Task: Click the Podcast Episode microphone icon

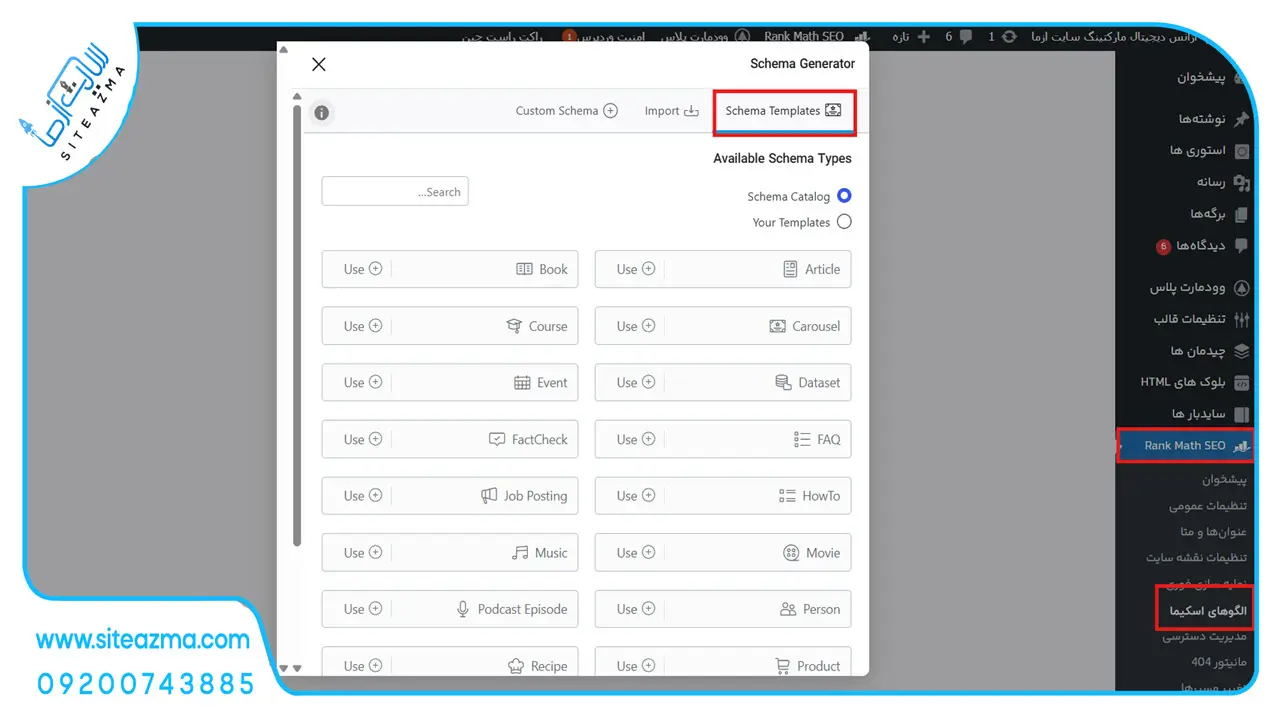Action: pos(463,609)
